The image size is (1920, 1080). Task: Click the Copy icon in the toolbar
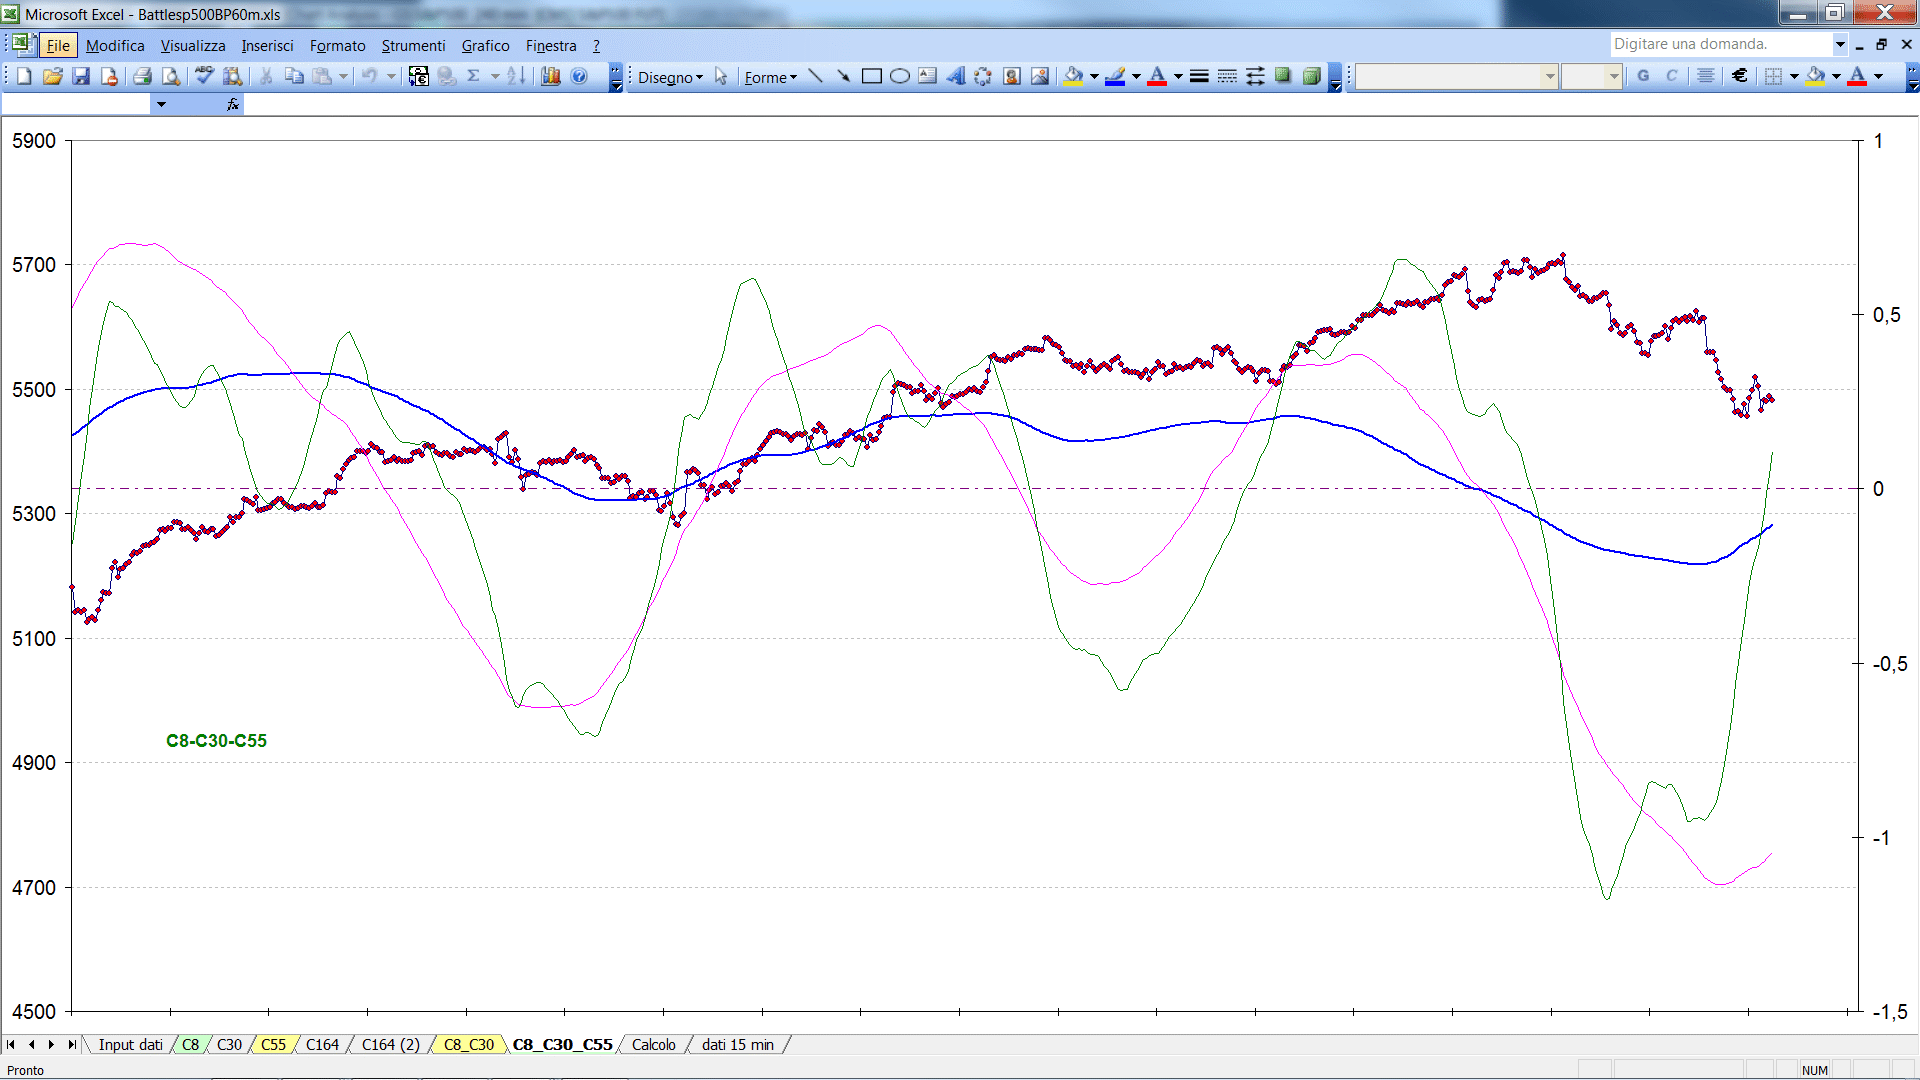coord(294,76)
